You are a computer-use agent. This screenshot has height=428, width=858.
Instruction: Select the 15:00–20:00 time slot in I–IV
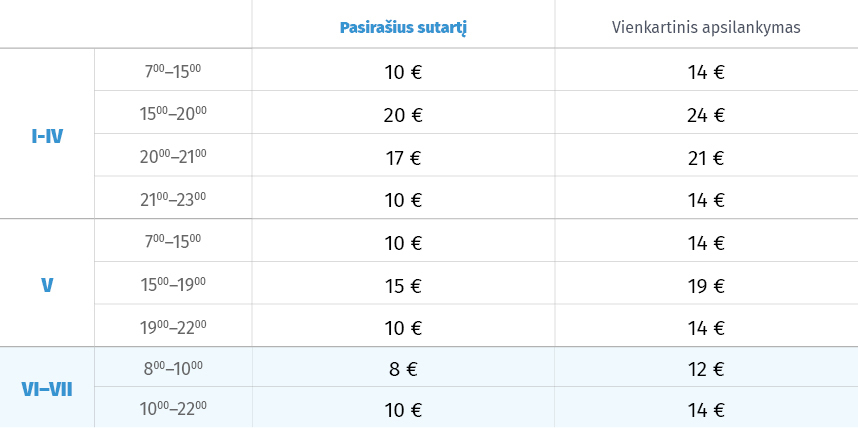[x=173, y=114]
